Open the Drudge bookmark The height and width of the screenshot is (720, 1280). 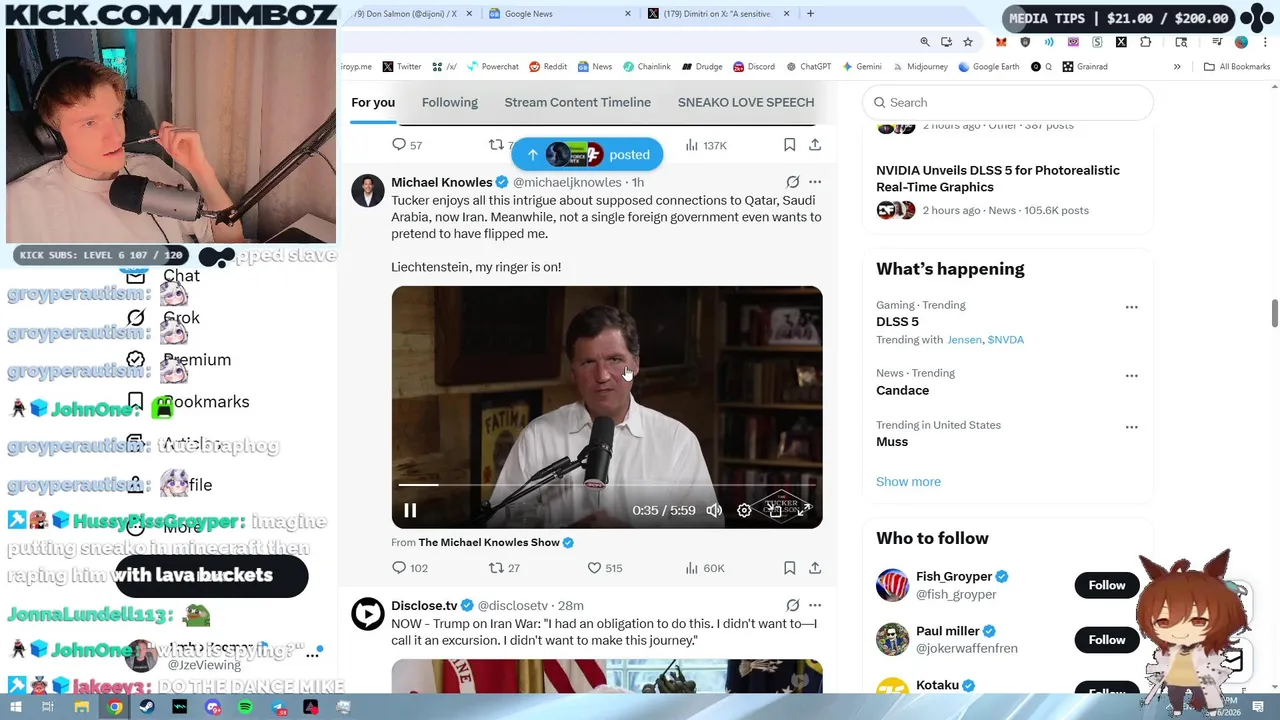click(702, 67)
